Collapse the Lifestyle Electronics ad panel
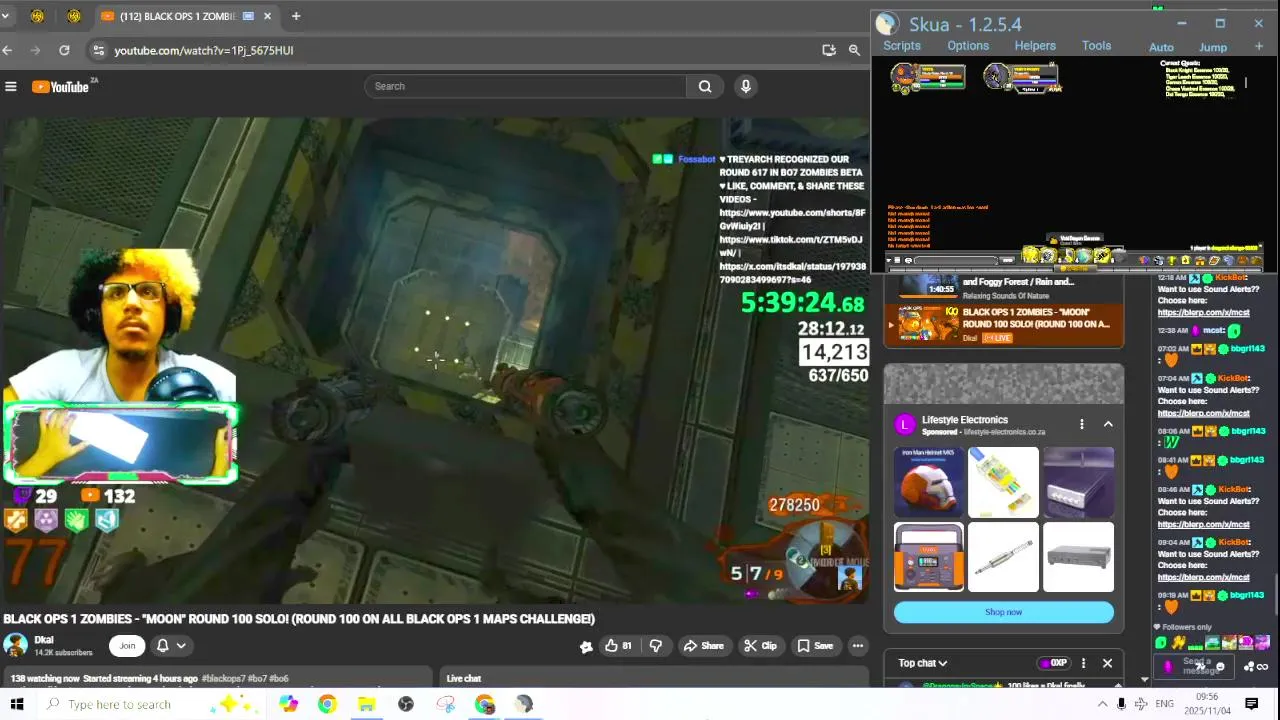Viewport: 1280px width, 720px height. coord(1108,424)
